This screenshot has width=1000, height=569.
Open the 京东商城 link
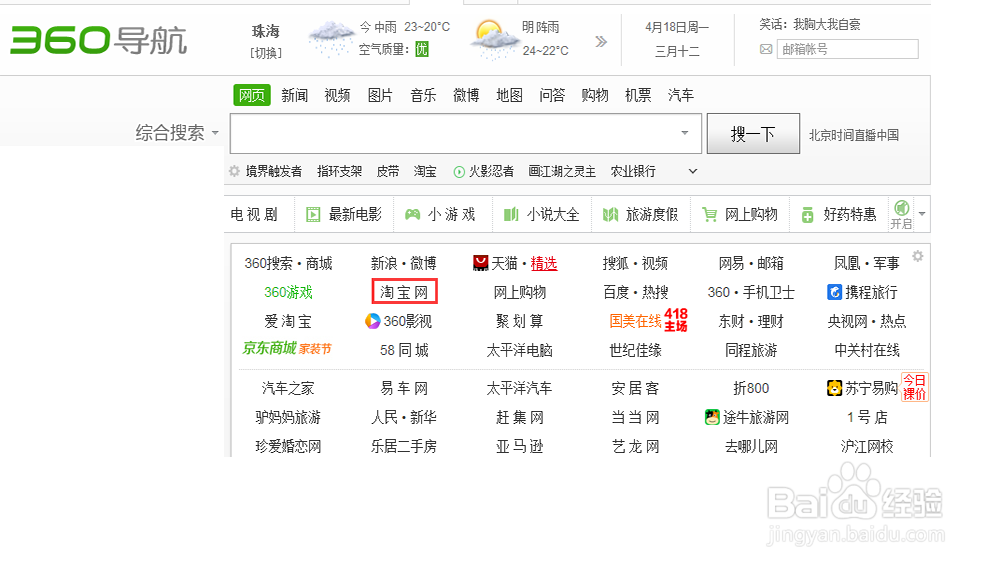click(x=270, y=348)
